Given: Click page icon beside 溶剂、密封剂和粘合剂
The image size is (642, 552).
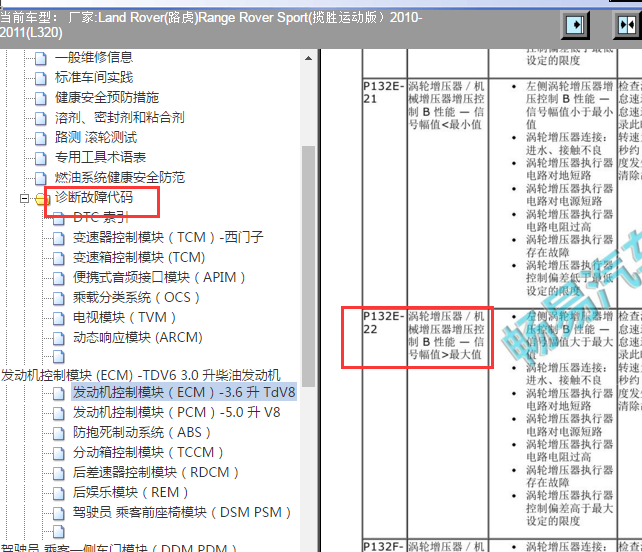Looking at the screenshot, I should click(41, 118).
